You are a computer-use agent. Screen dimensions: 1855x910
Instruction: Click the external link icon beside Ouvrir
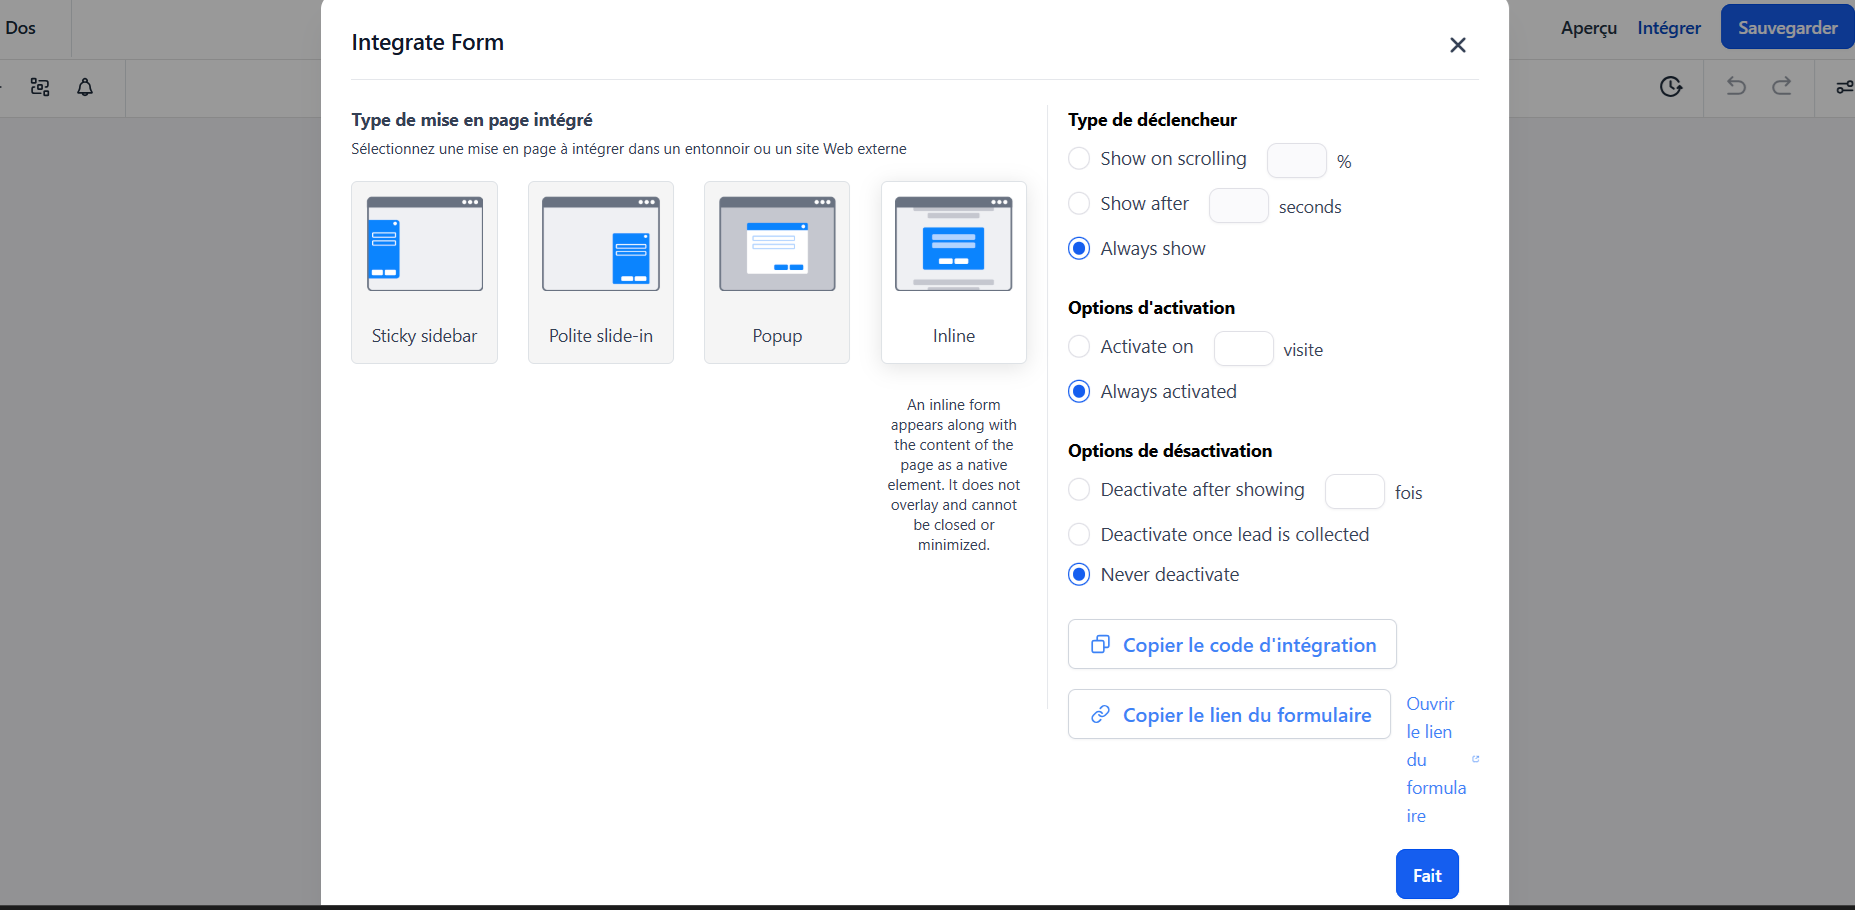[1475, 759]
